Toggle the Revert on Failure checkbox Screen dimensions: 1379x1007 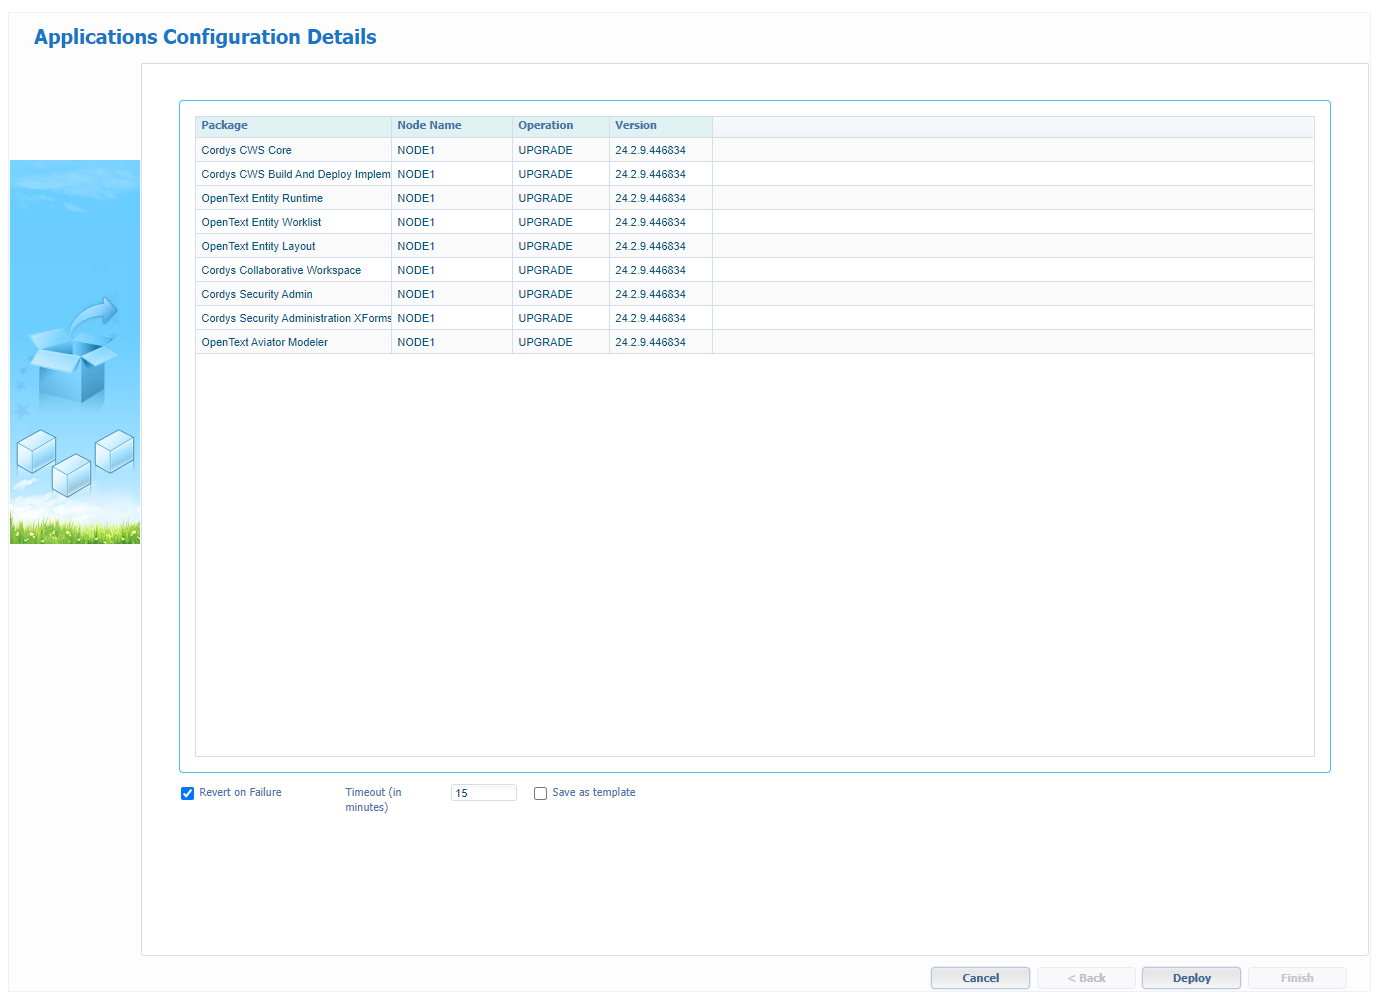187,793
